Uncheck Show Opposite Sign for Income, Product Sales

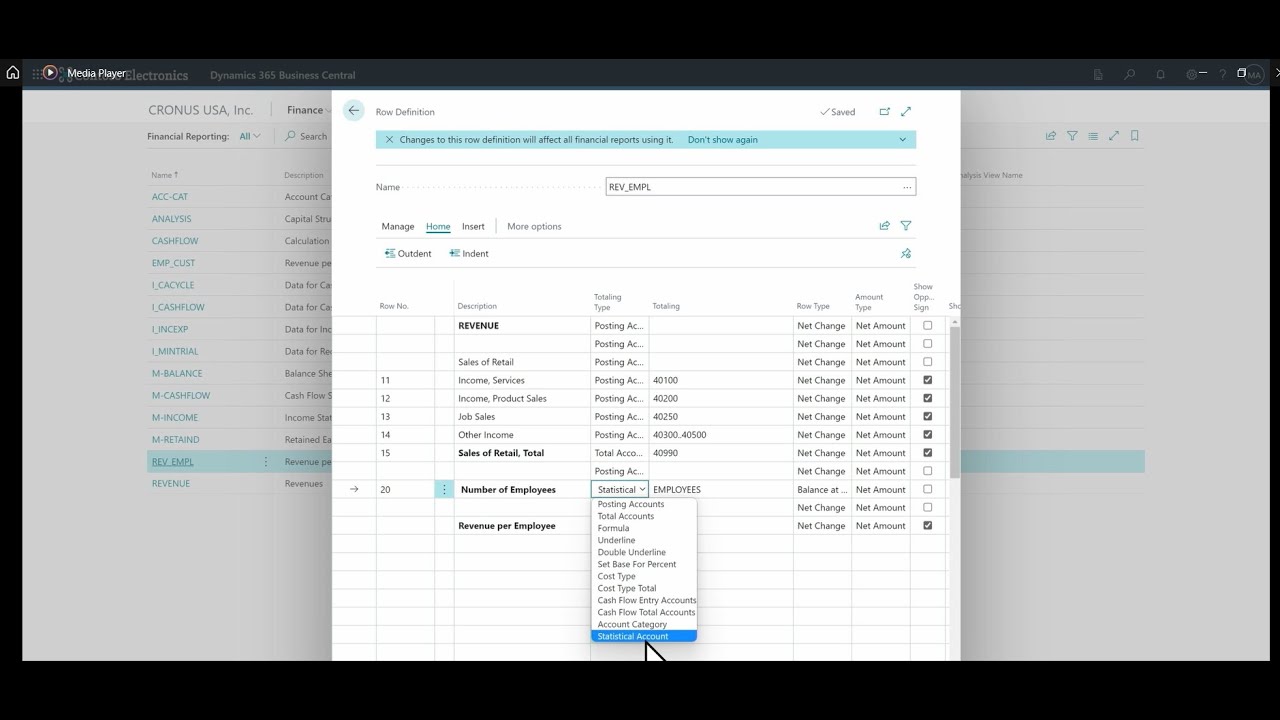point(928,398)
